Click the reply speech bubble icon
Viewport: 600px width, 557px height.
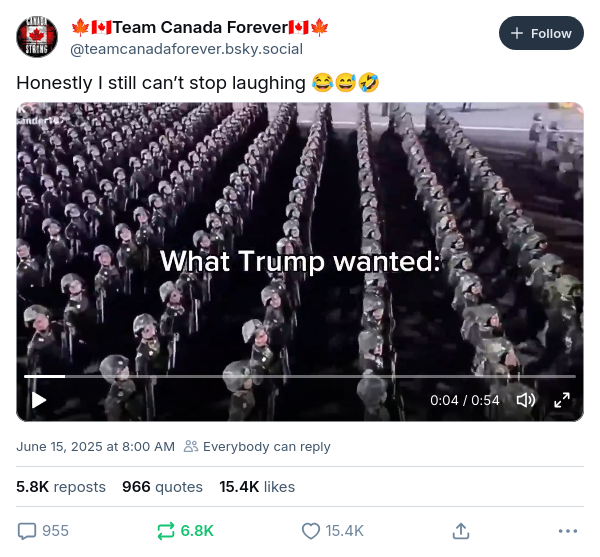tap(28, 531)
